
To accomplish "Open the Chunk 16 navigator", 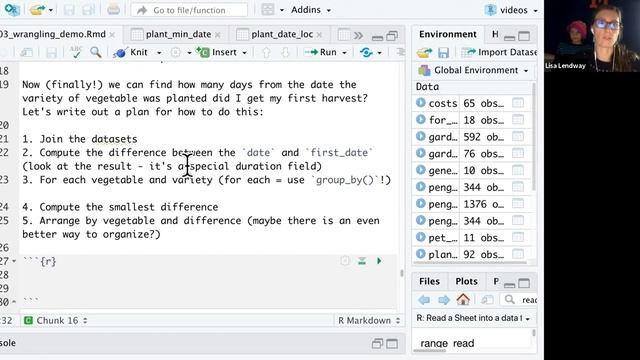I will pos(56,320).
